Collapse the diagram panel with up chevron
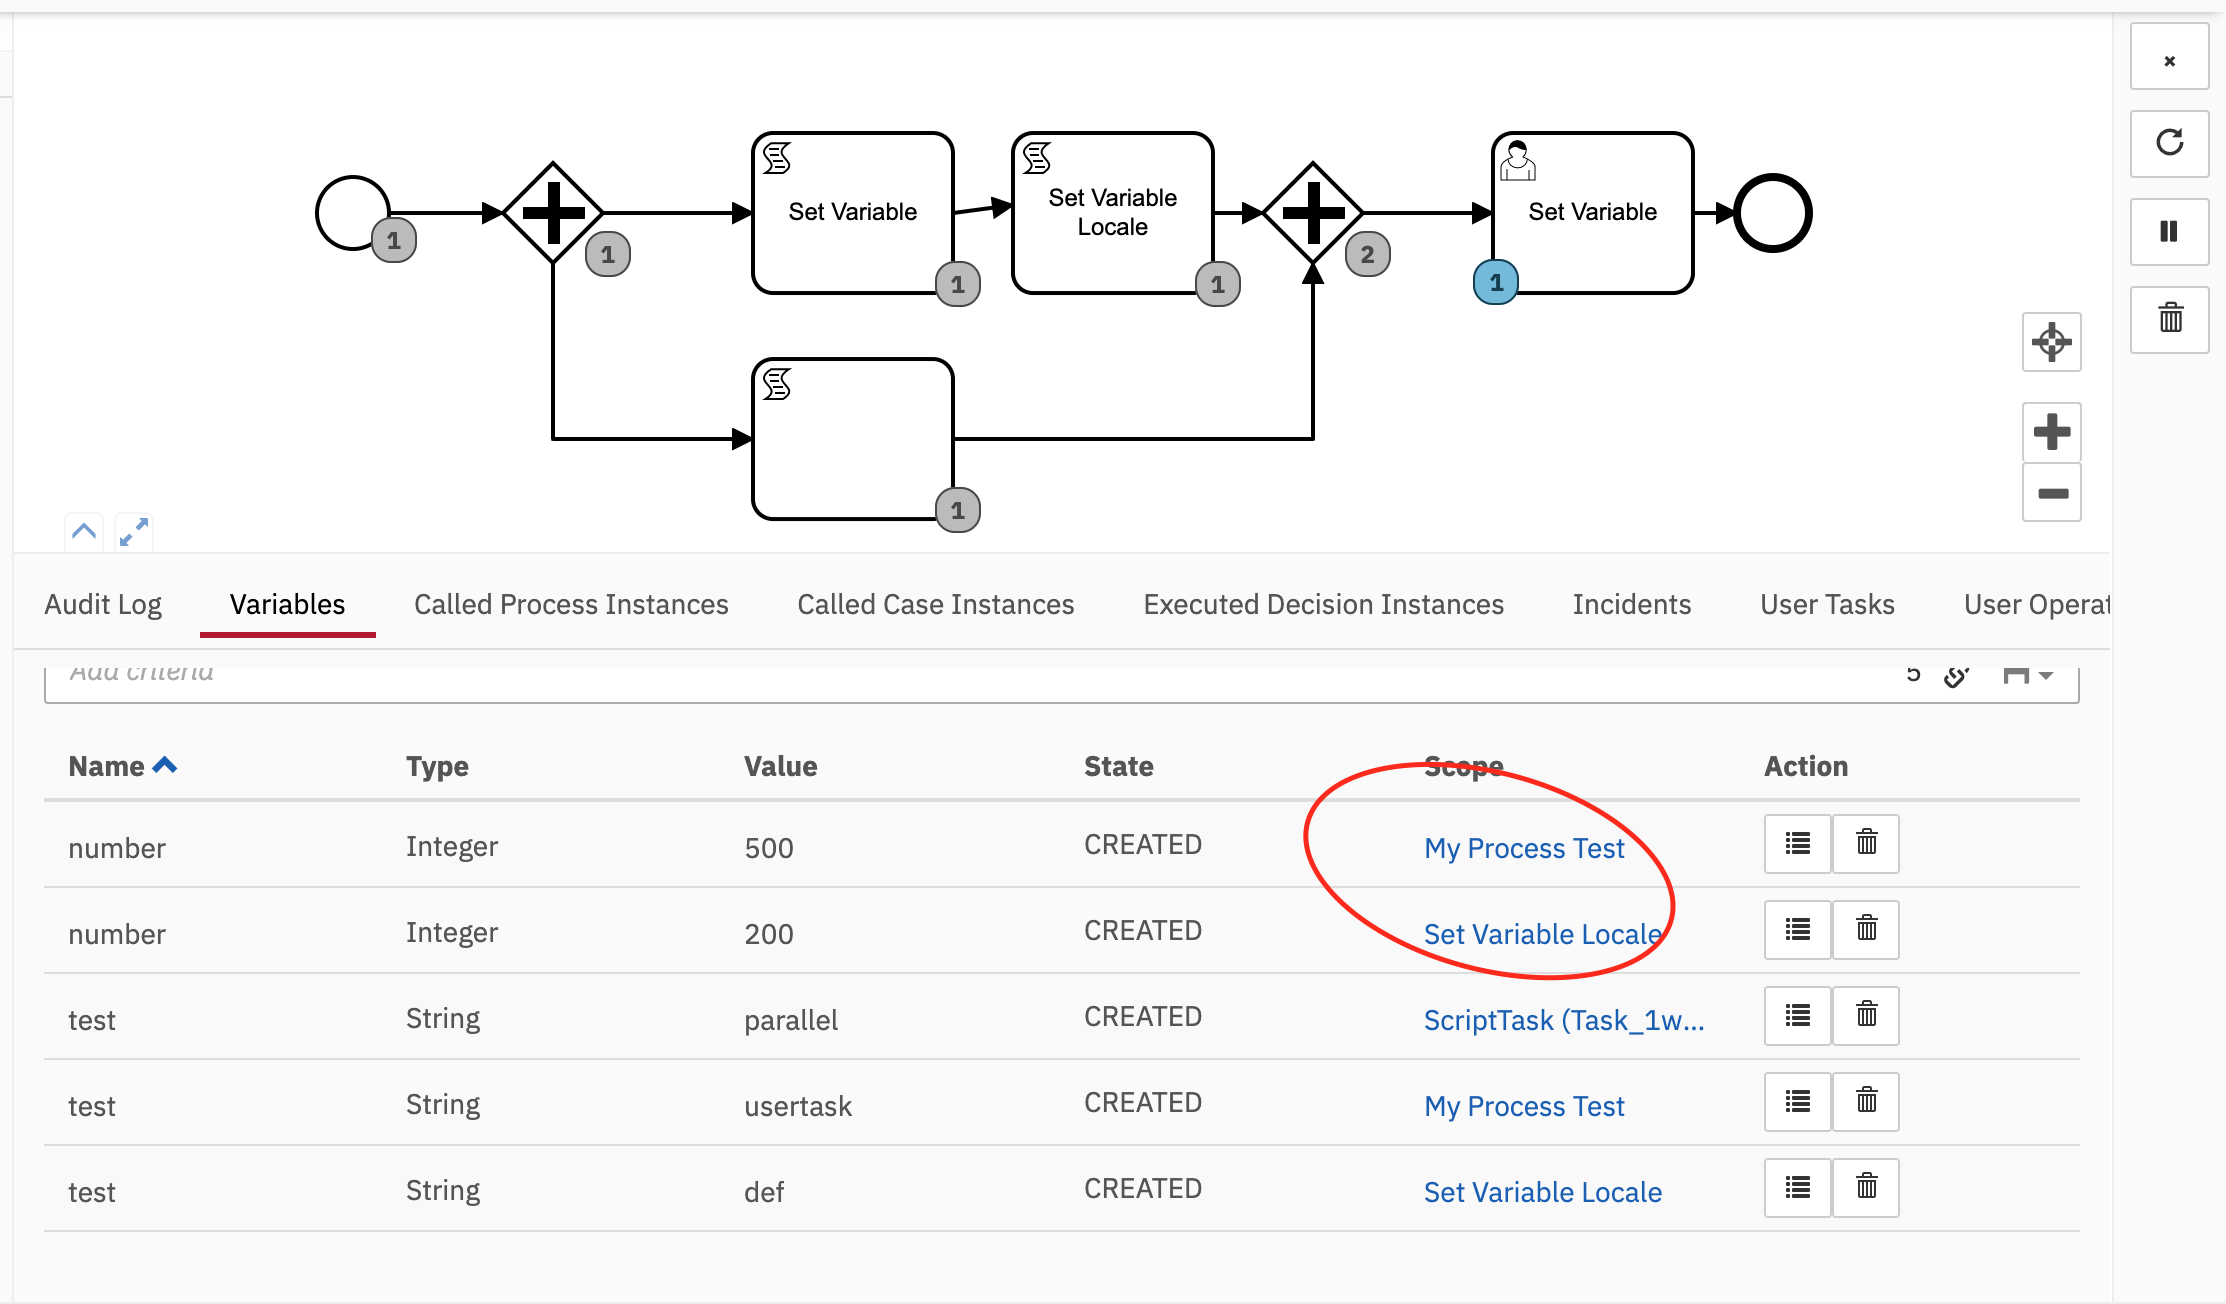The height and width of the screenshot is (1304, 2226). click(84, 531)
